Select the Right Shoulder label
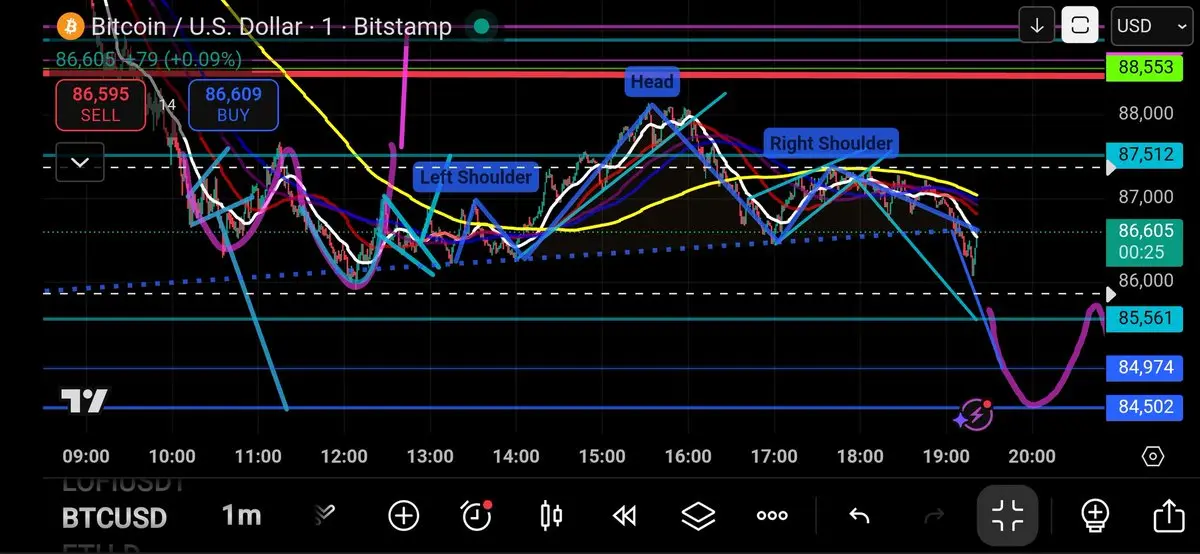The height and width of the screenshot is (554, 1200). coord(830,143)
